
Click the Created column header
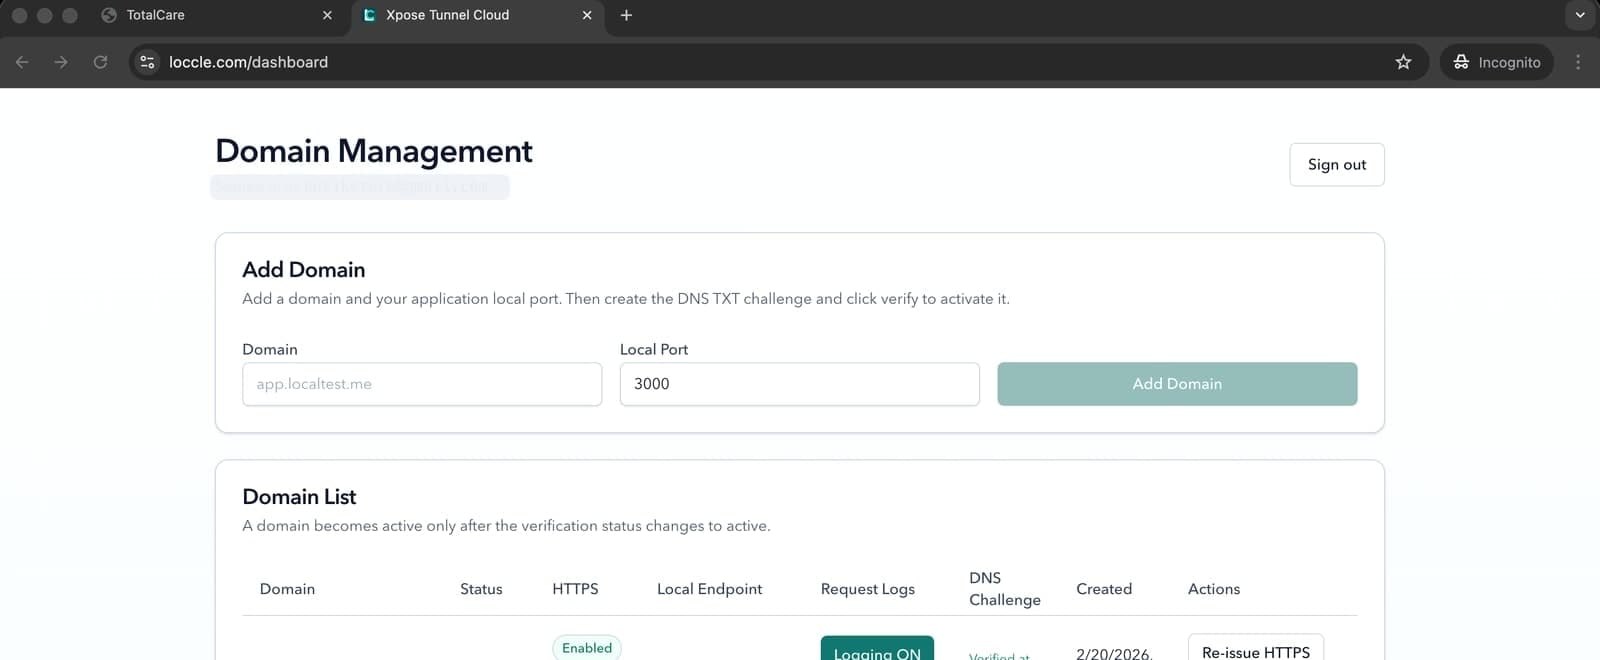click(x=1104, y=589)
